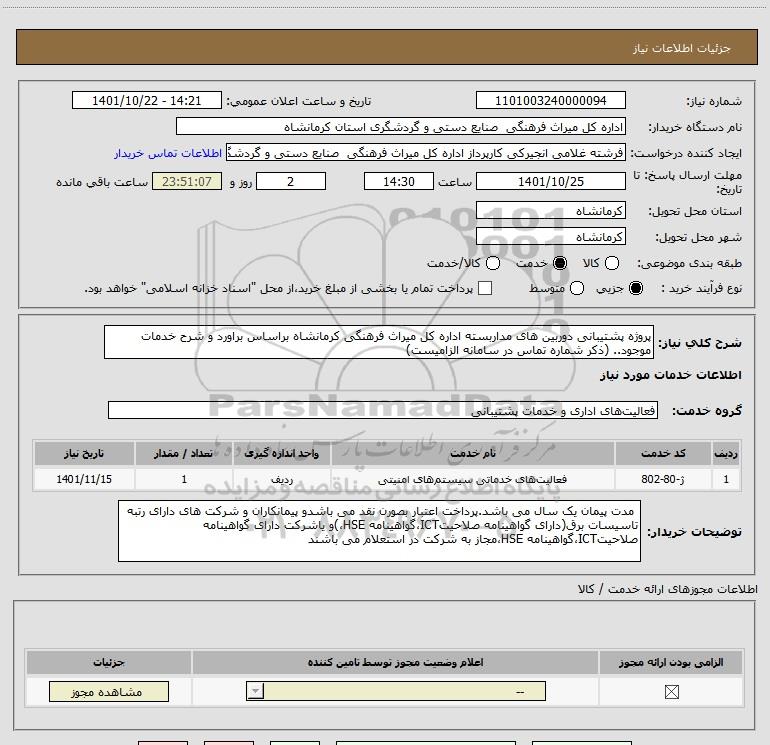Click the security systems service name cell
Screen dimensions: 770x745
pyautogui.click(x=472, y=479)
